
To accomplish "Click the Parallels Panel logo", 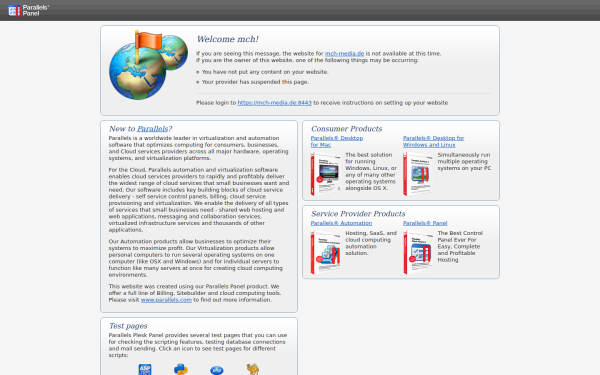I will click(29, 10).
